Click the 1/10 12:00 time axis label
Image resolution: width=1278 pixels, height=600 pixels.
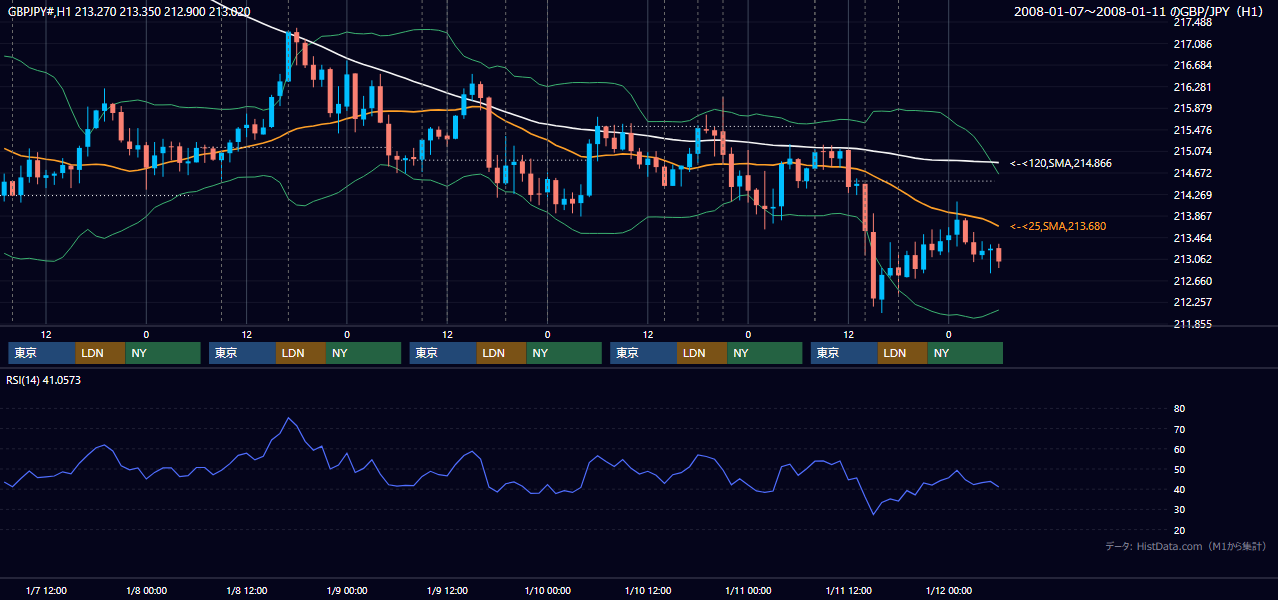click(647, 591)
